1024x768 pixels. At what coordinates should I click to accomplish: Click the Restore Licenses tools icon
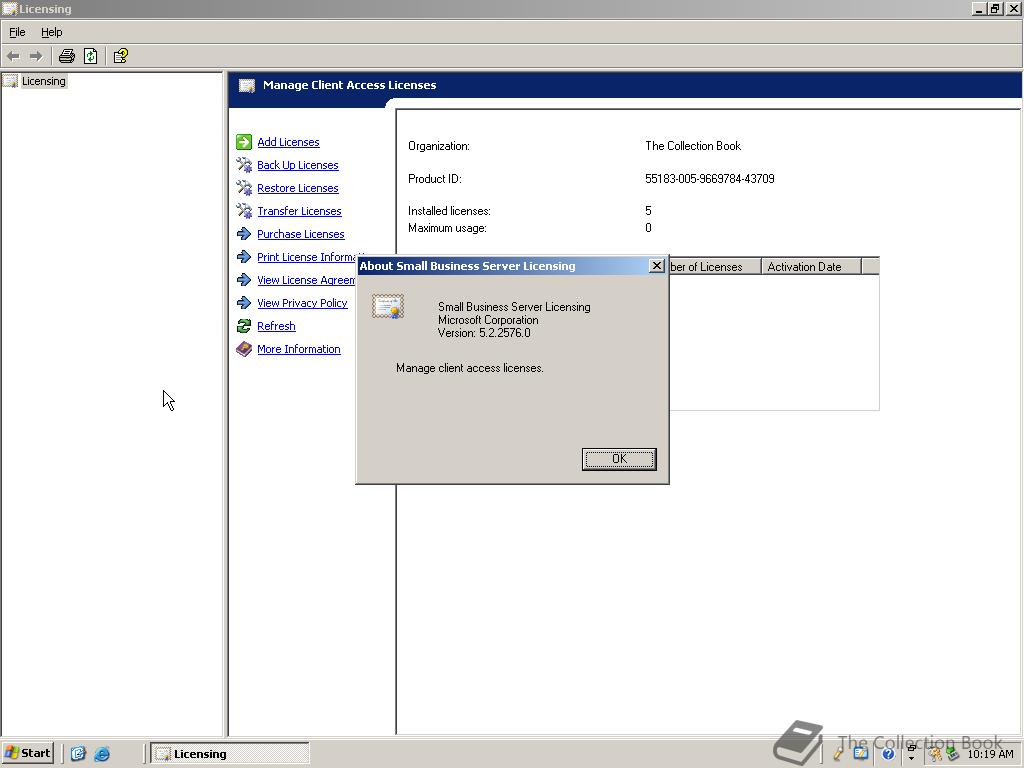244,187
